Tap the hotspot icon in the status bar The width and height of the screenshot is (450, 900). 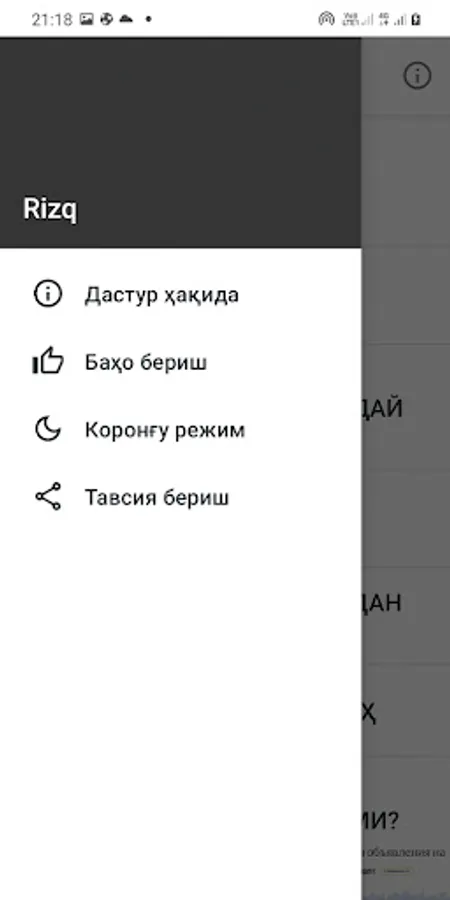pyautogui.click(x=327, y=20)
